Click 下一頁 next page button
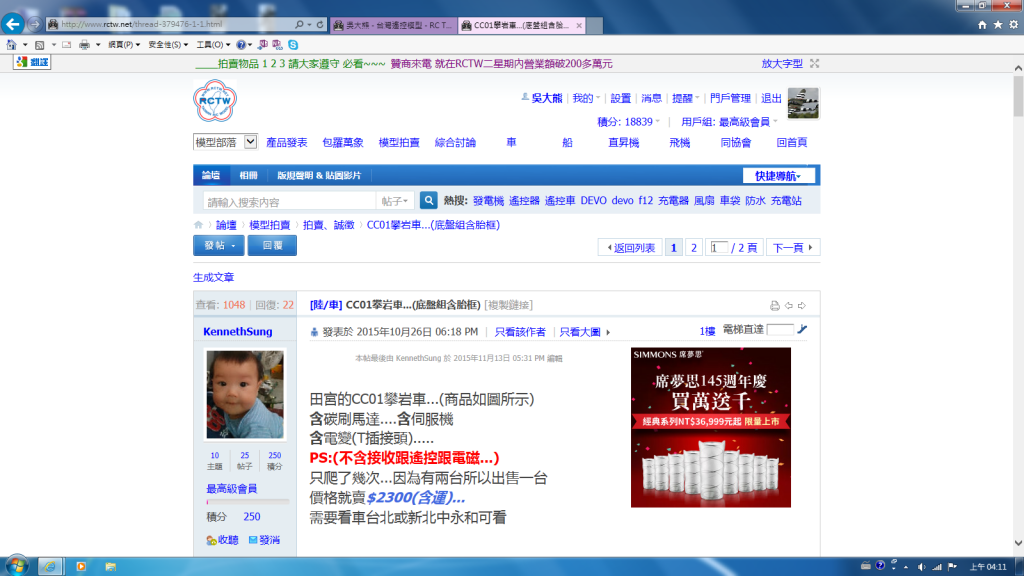The width and height of the screenshot is (1024, 576). [x=793, y=248]
